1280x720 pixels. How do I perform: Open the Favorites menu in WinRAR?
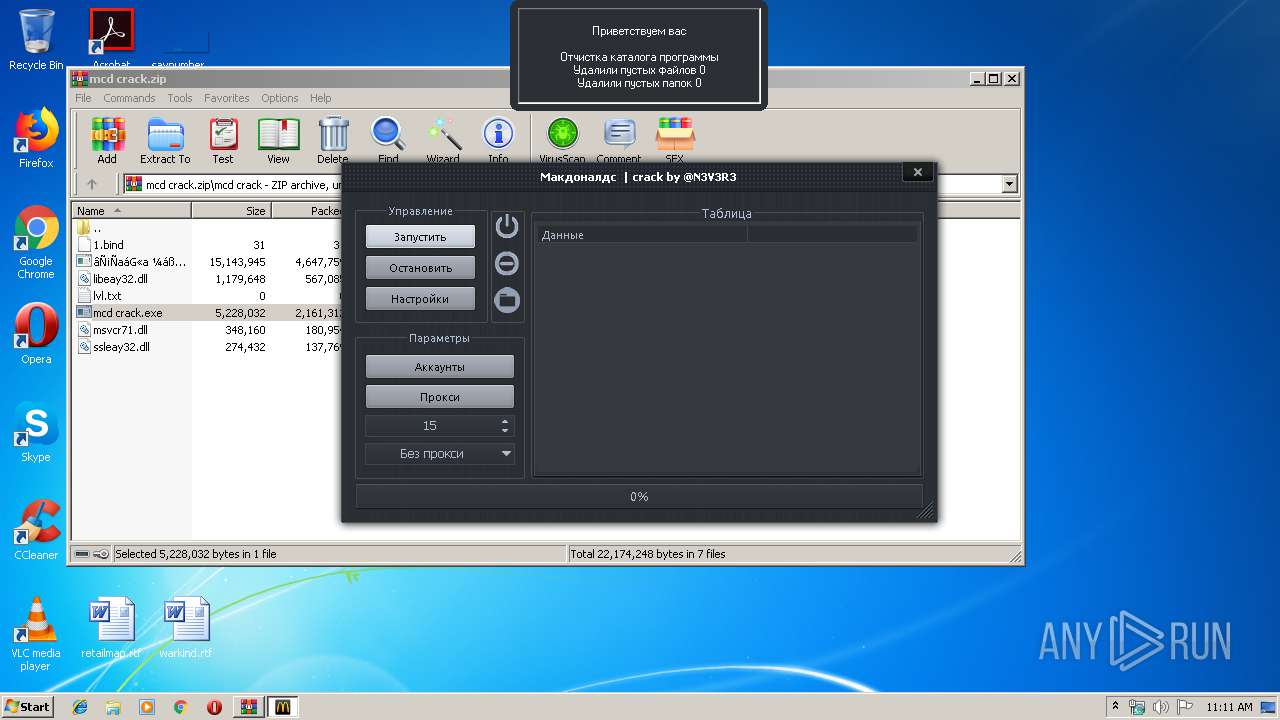pyautogui.click(x=227, y=98)
